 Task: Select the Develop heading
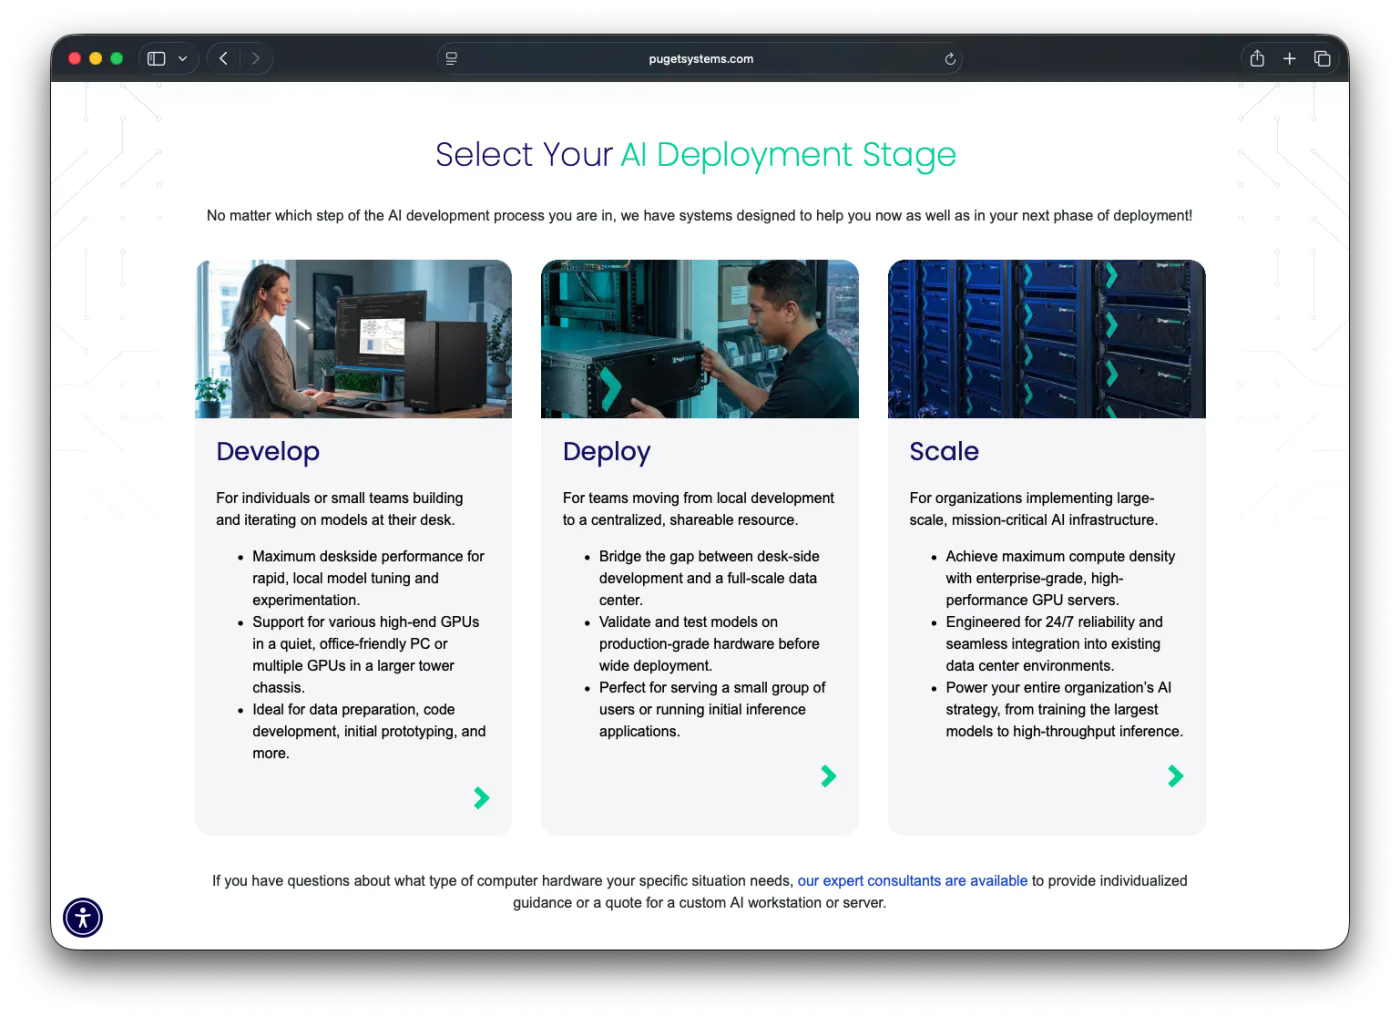(268, 451)
